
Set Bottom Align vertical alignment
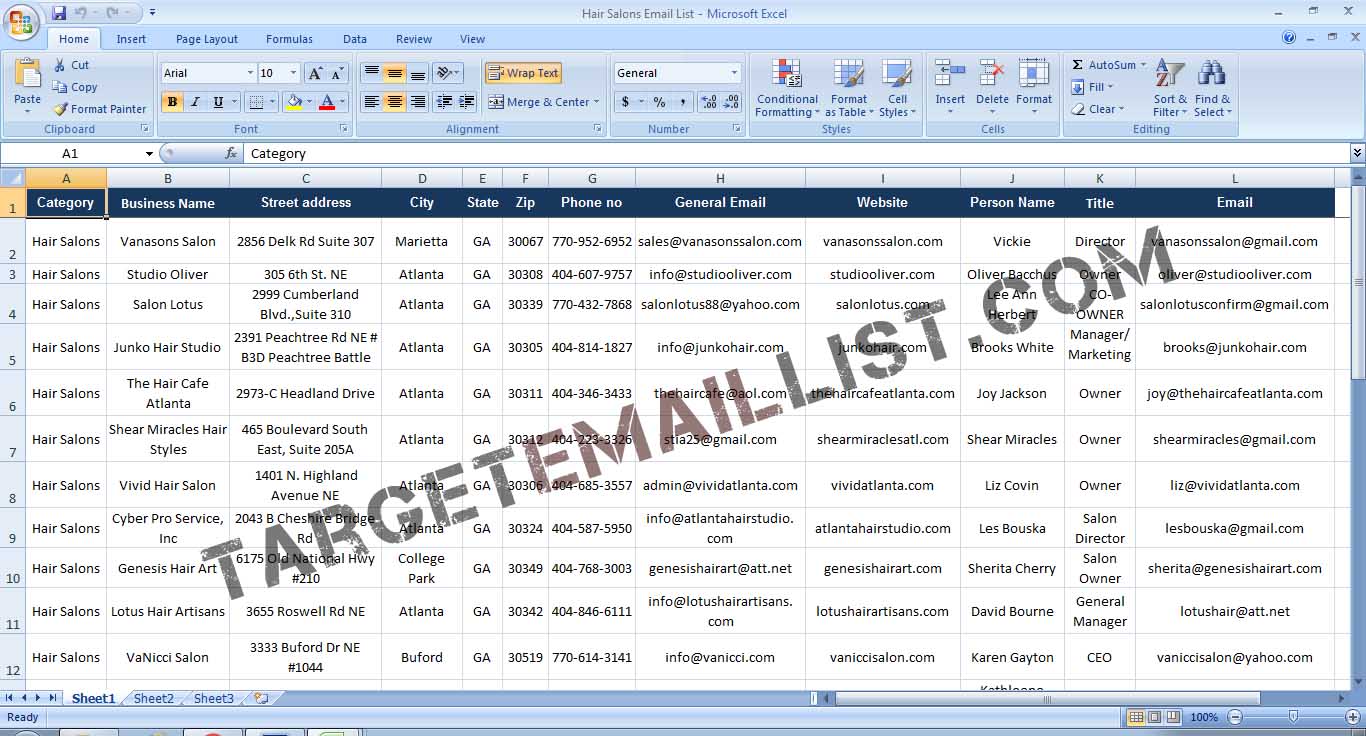(x=418, y=73)
